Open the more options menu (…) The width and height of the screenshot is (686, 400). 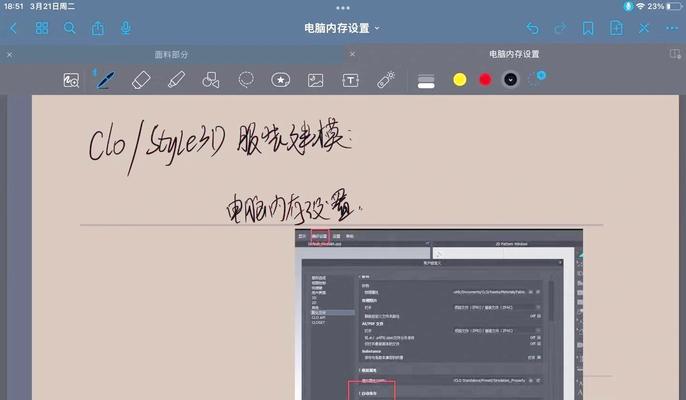672,28
